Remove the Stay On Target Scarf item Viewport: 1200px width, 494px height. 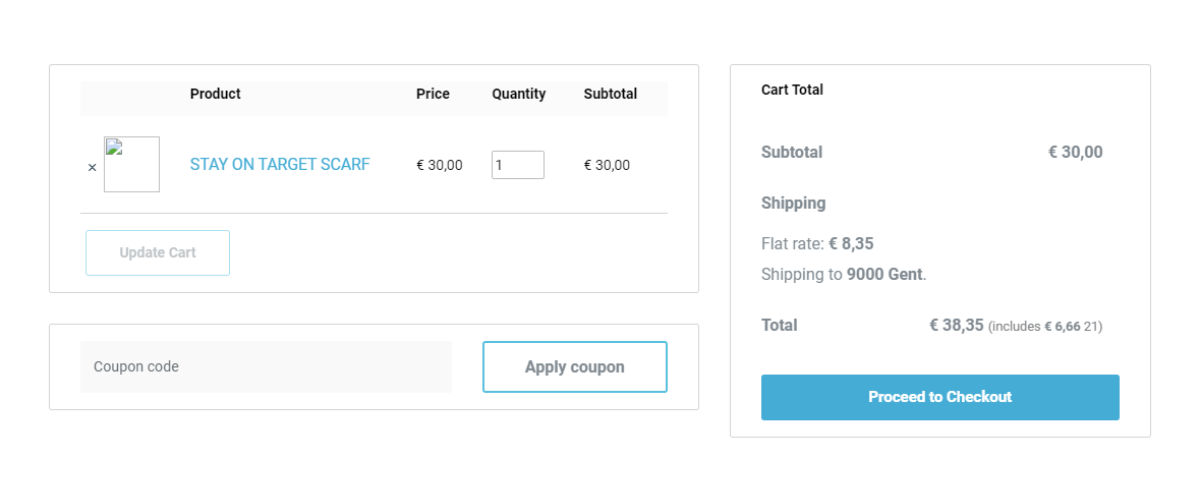pyautogui.click(x=92, y=168)
